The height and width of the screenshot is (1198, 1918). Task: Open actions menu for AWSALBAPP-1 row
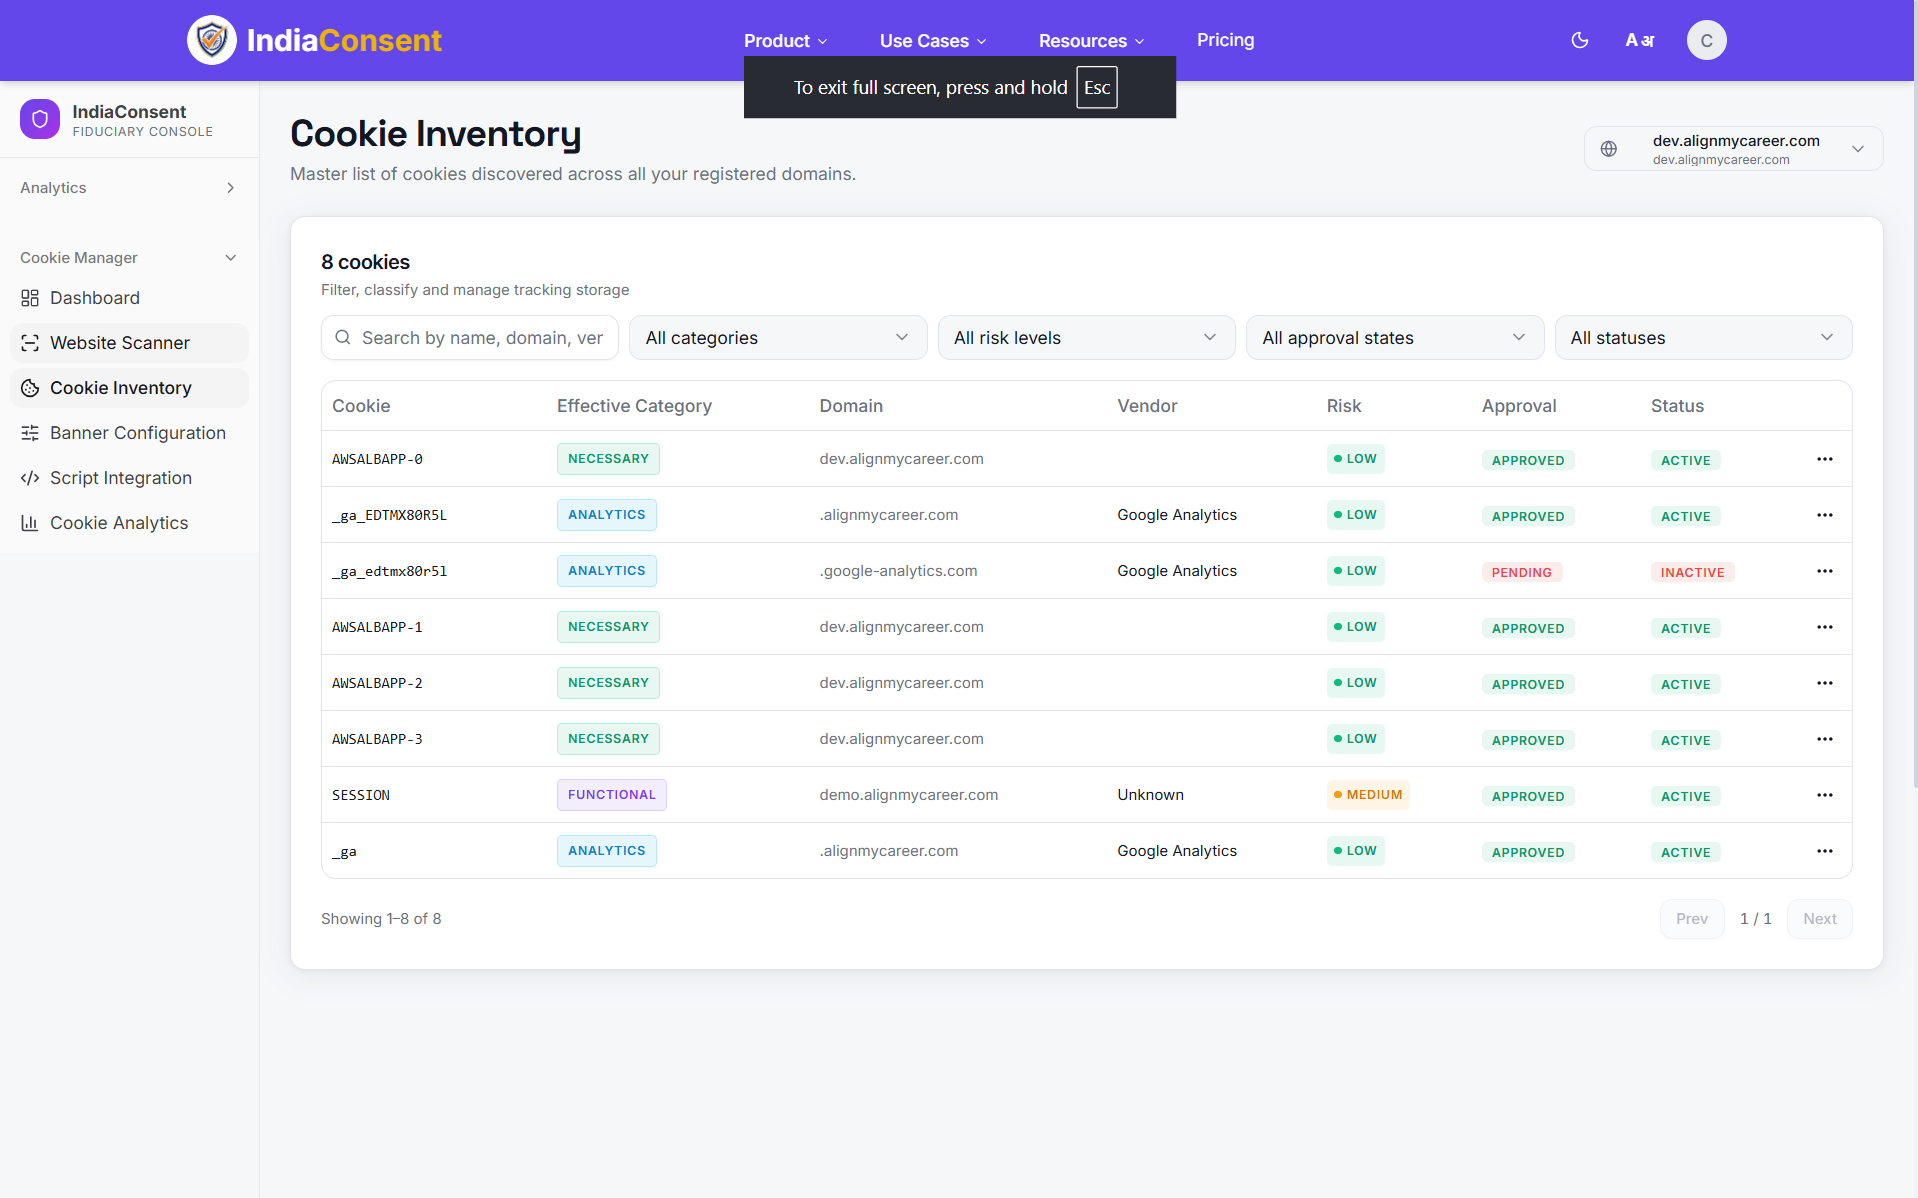(1825, 627)
